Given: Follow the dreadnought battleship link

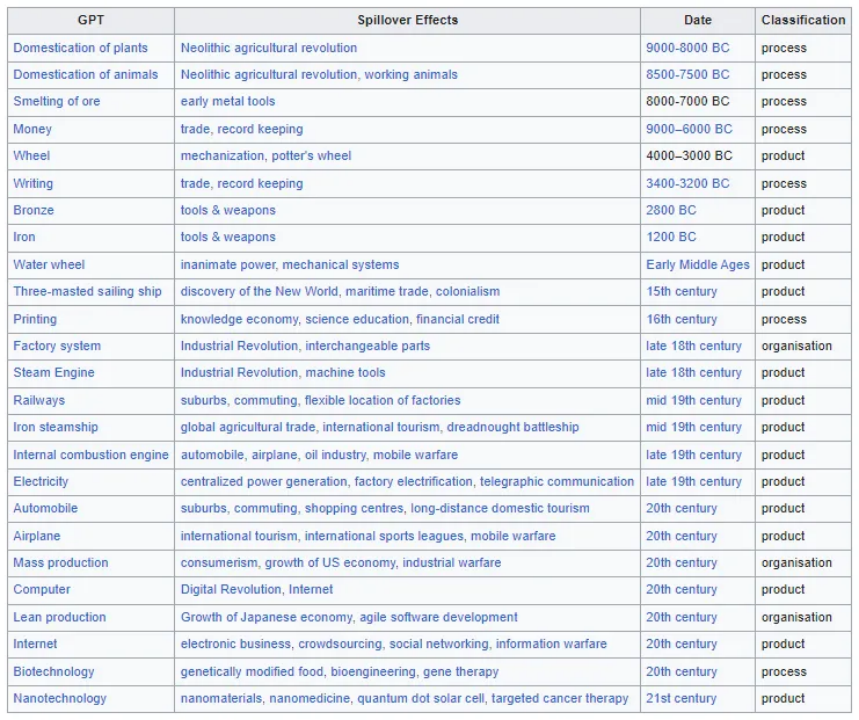Looking at the screenshot, I should point(513,427).
